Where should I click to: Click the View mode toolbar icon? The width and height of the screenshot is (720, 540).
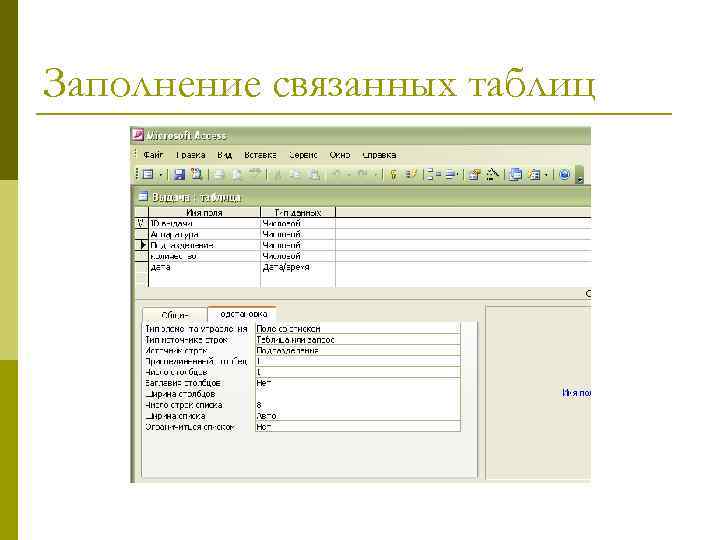tap(148, 174)
